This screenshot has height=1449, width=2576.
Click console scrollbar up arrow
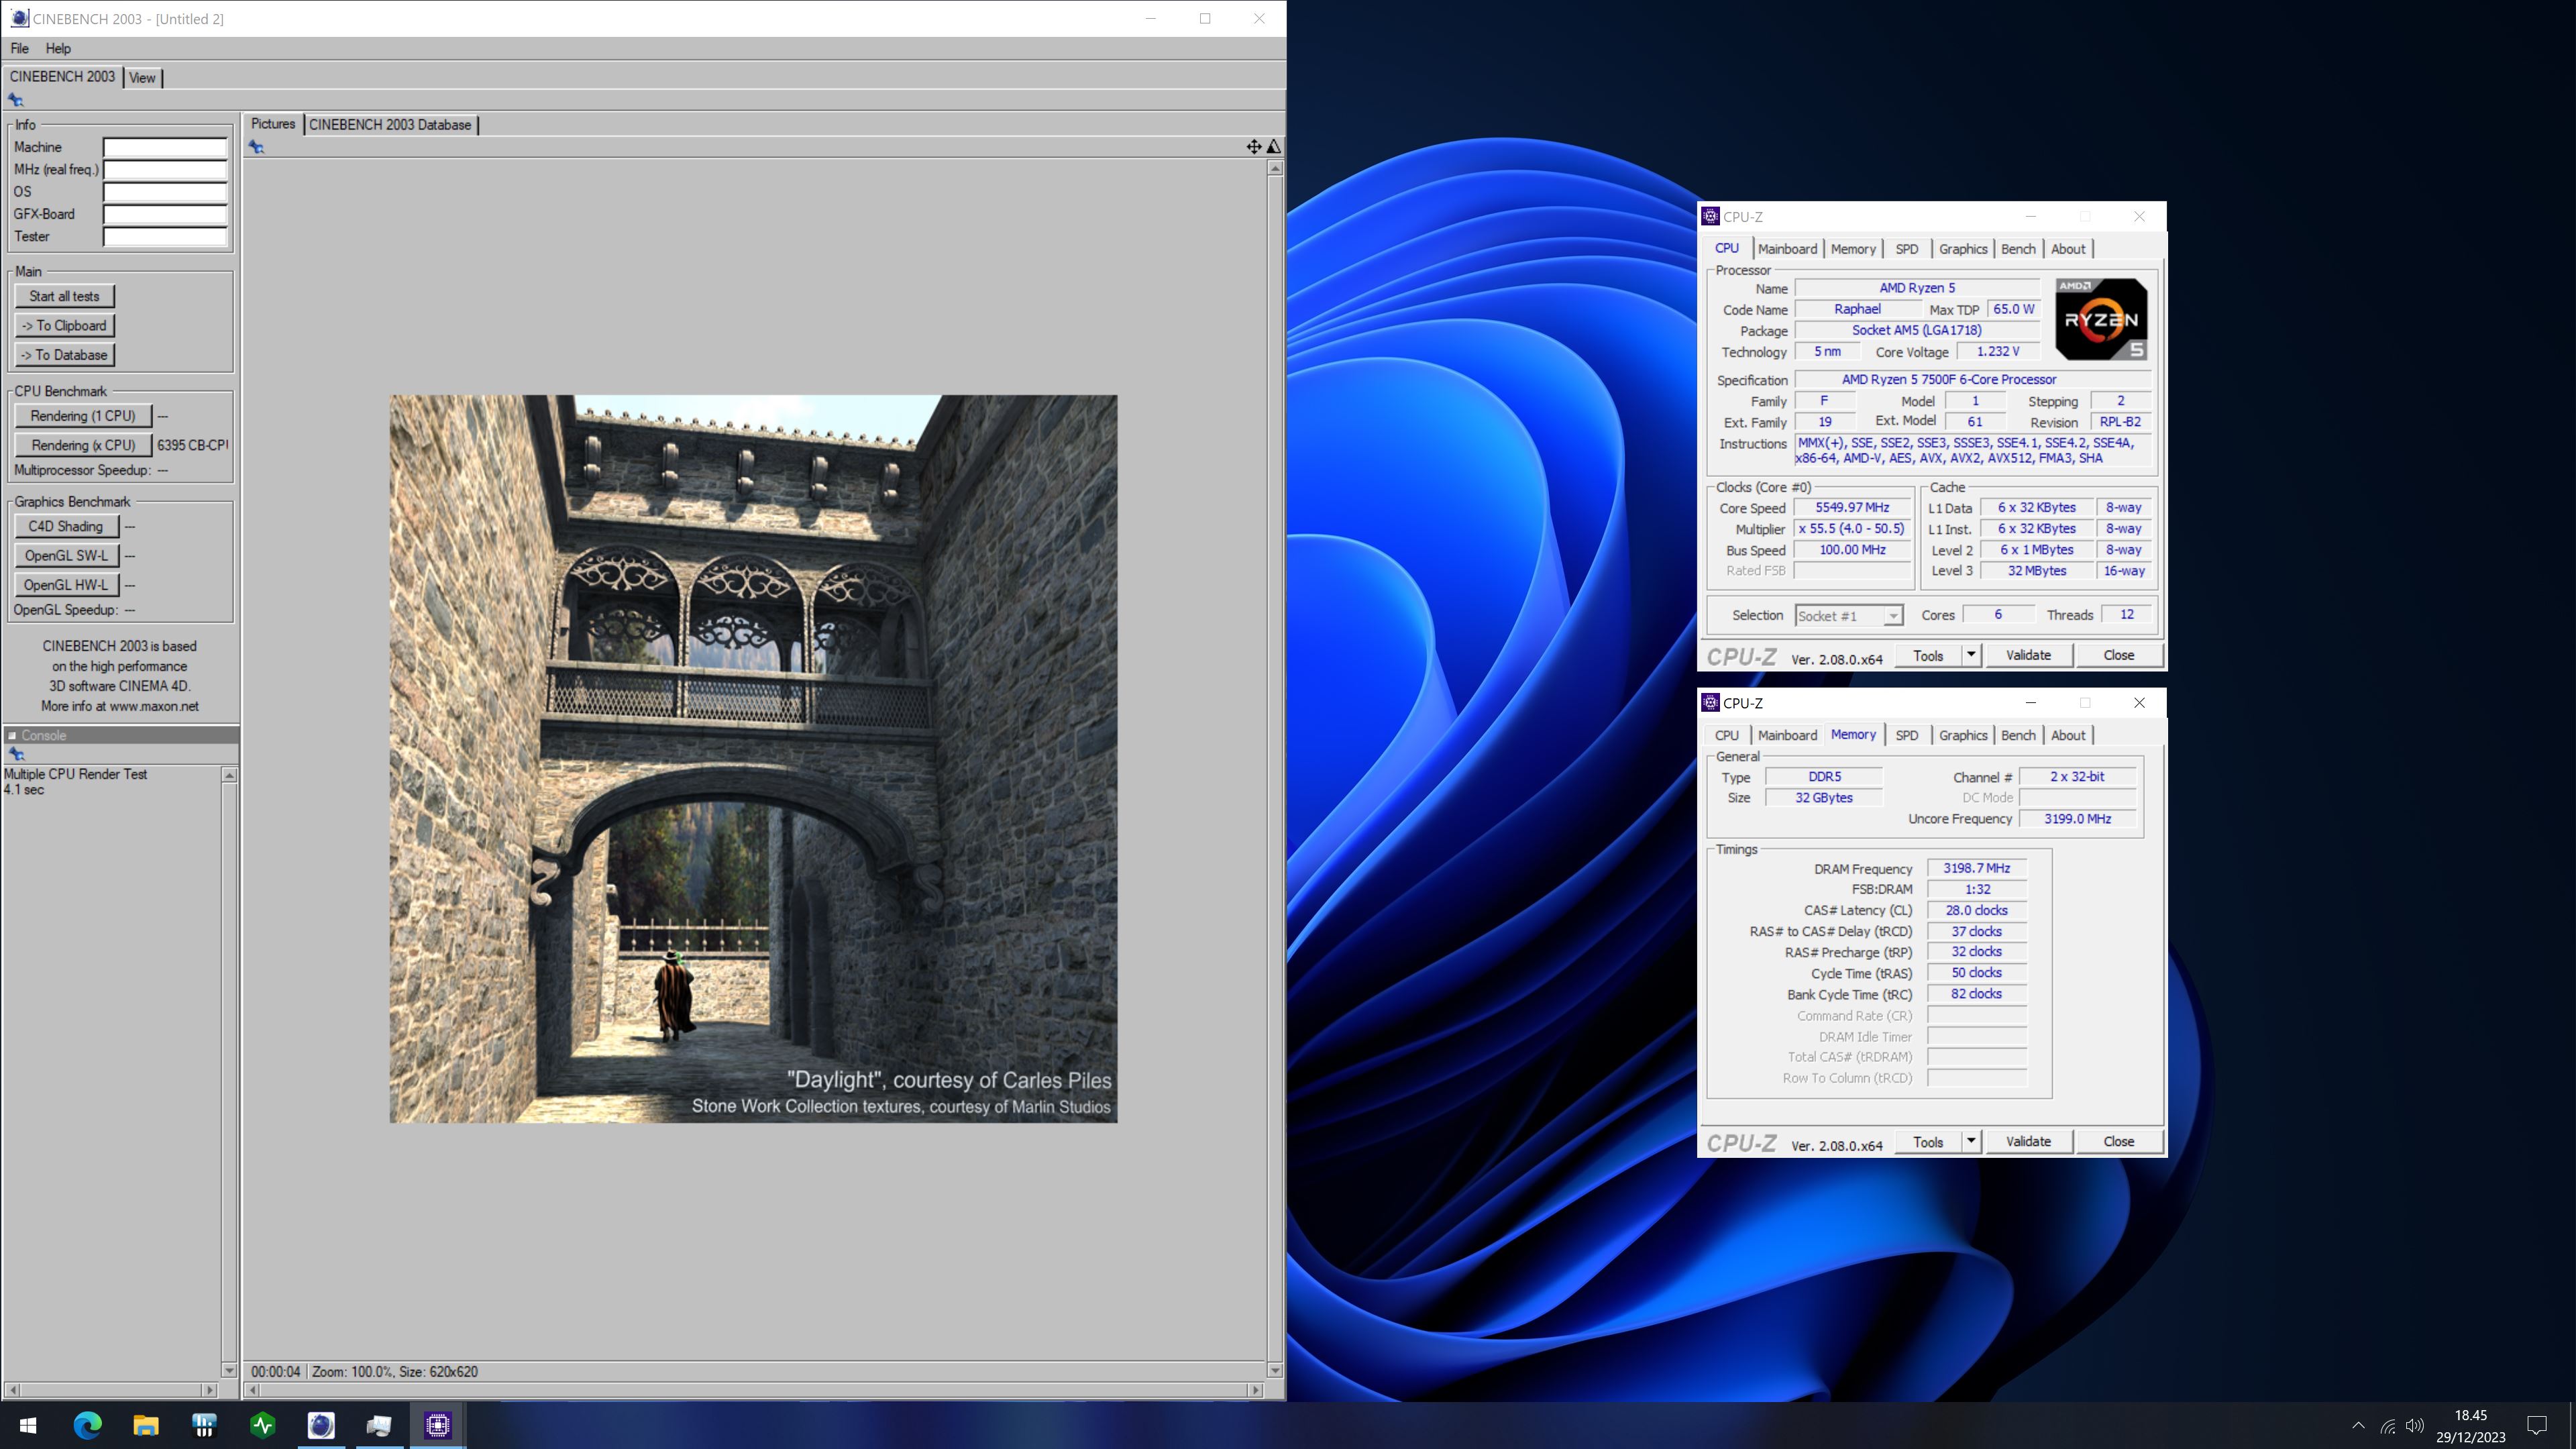[229, 776]
